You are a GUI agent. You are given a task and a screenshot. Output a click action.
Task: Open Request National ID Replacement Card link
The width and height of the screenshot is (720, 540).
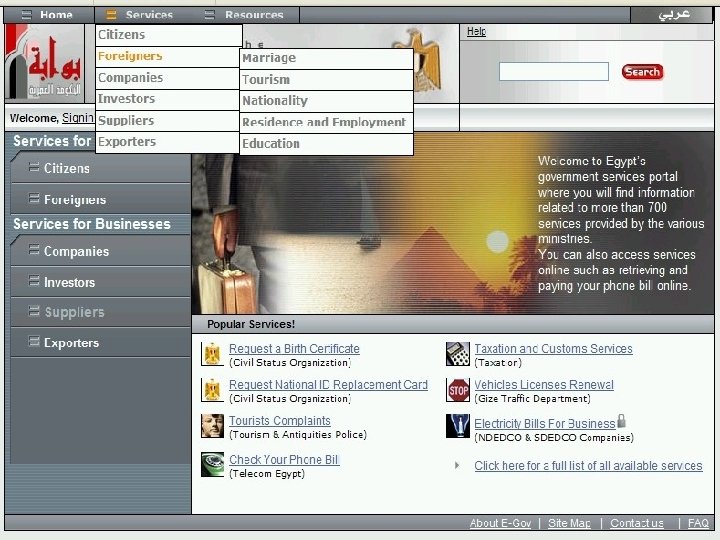[x=328, y=384]
